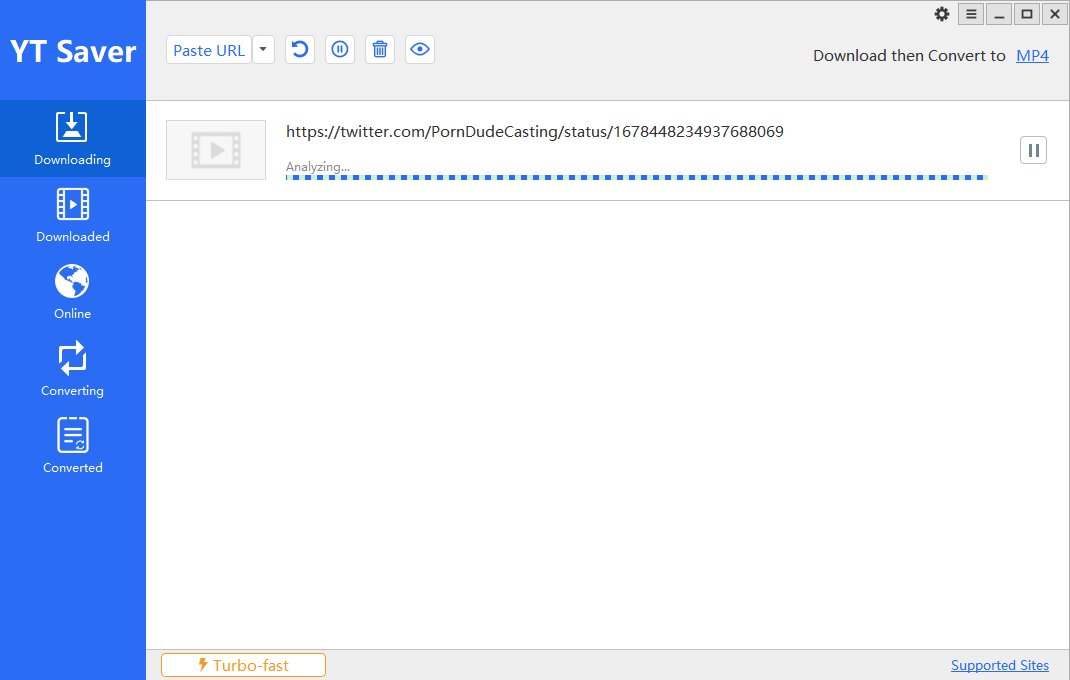The image size is (1070, 680).
Task: Go to the Converting section
Action: 72,369
